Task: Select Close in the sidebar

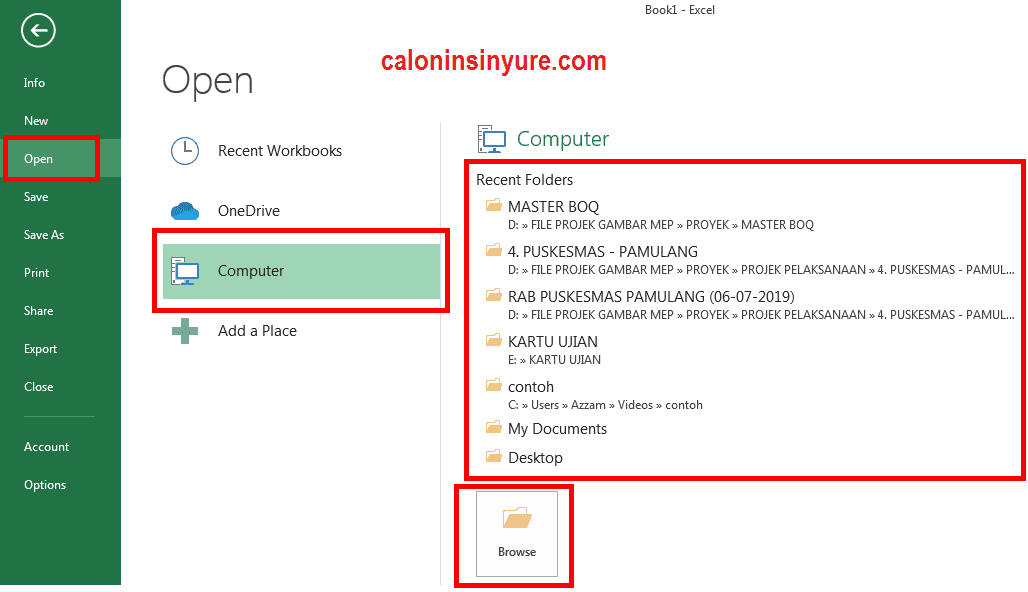Action: [x=39, y=387]
